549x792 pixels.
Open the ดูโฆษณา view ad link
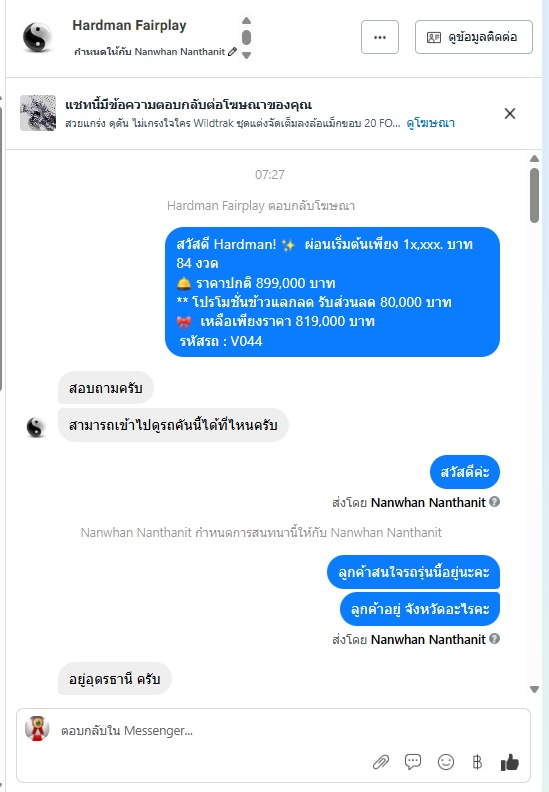tap(430, 123)
